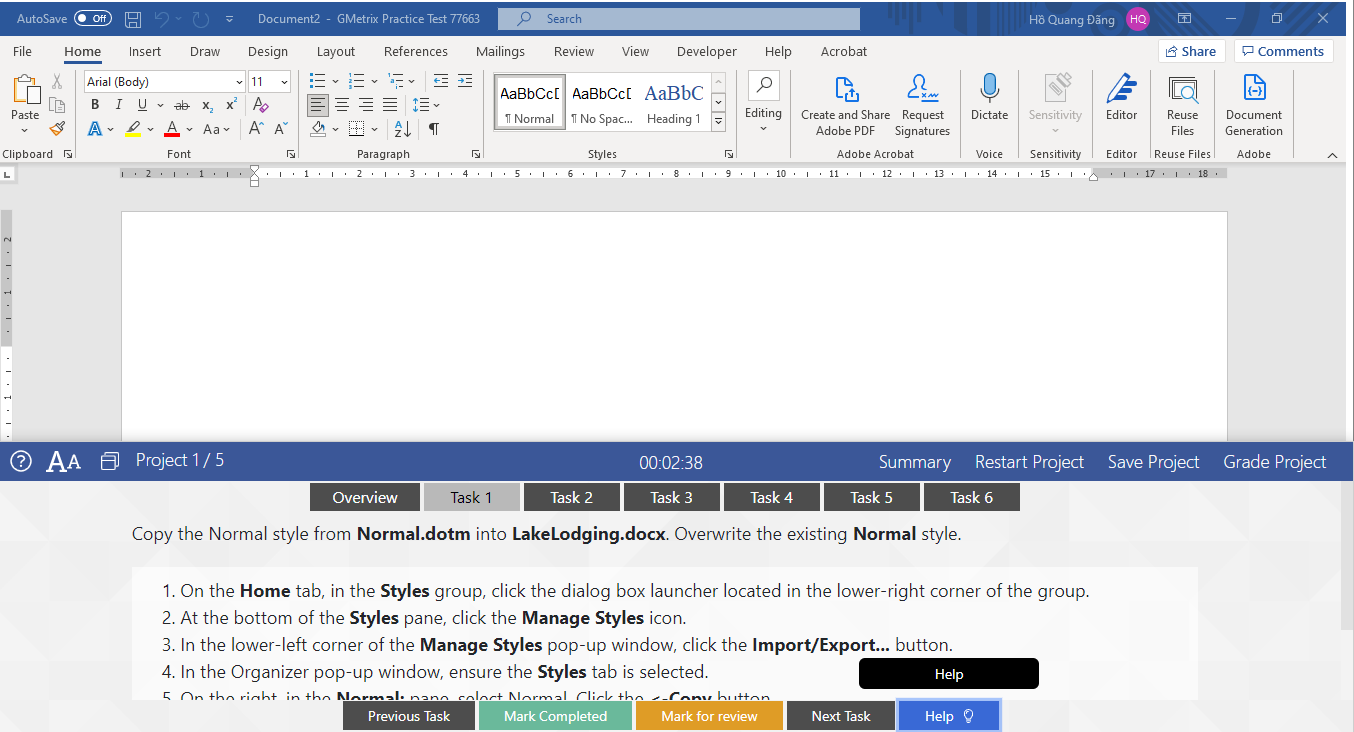Toggle Subscript formatting
1354x732 pixels.
click(207, 105)
